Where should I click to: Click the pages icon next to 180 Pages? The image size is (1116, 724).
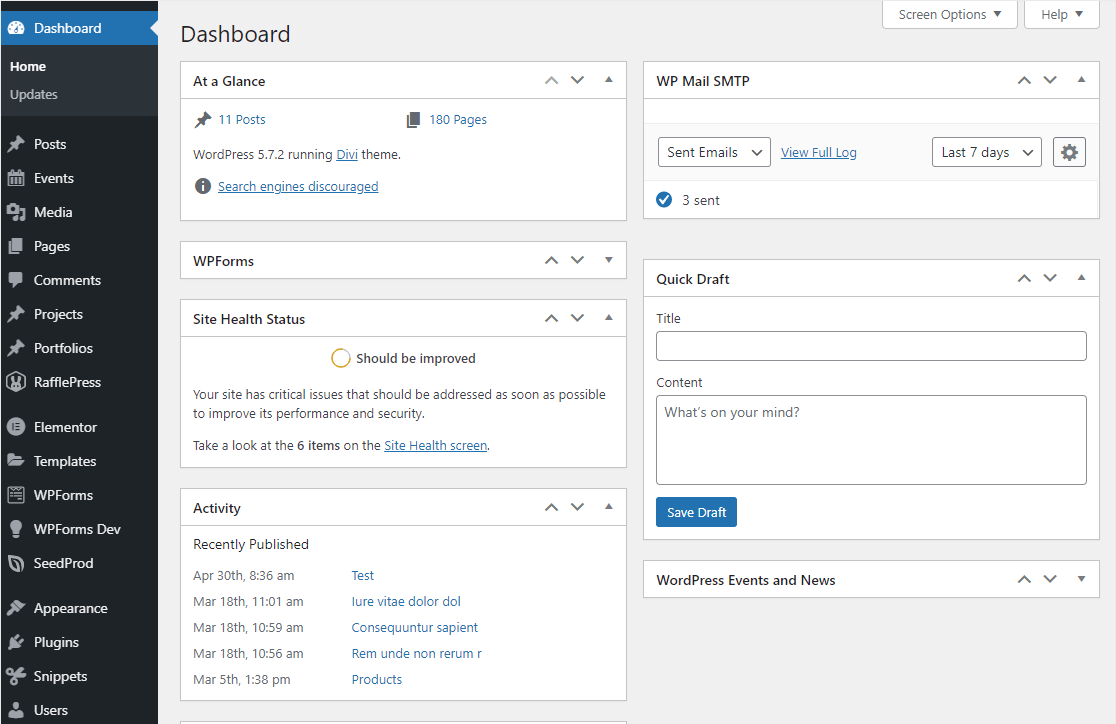414,120
